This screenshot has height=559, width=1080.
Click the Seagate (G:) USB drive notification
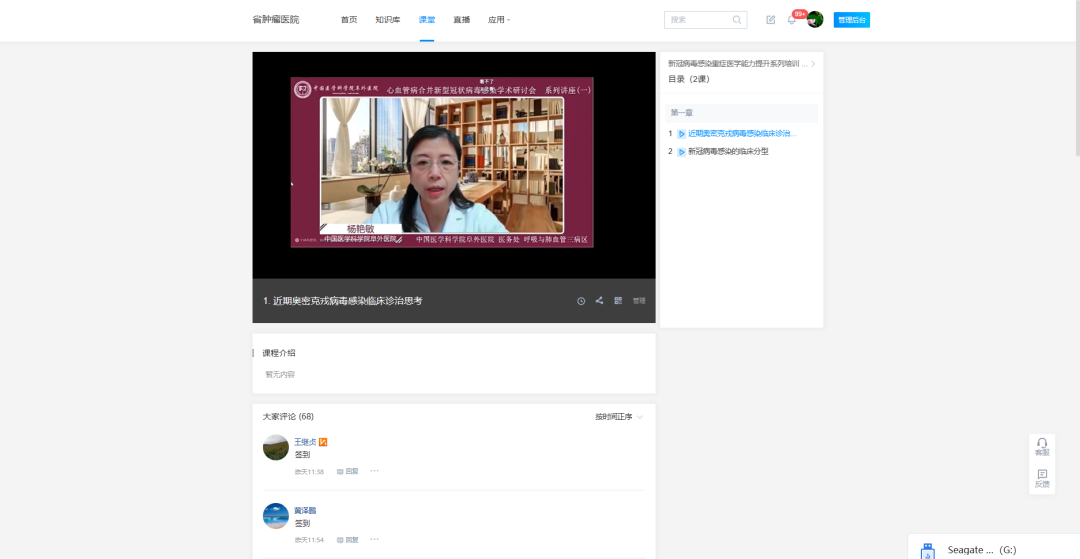pyautogui.click(x=993, y=549)
